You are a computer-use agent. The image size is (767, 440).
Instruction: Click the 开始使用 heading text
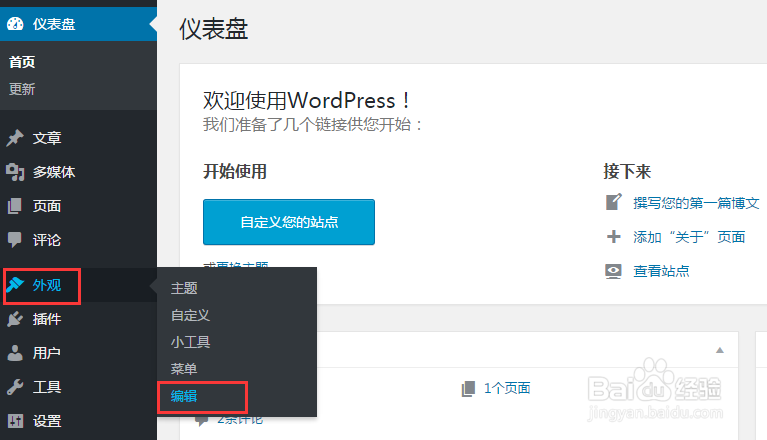point(235,172)
